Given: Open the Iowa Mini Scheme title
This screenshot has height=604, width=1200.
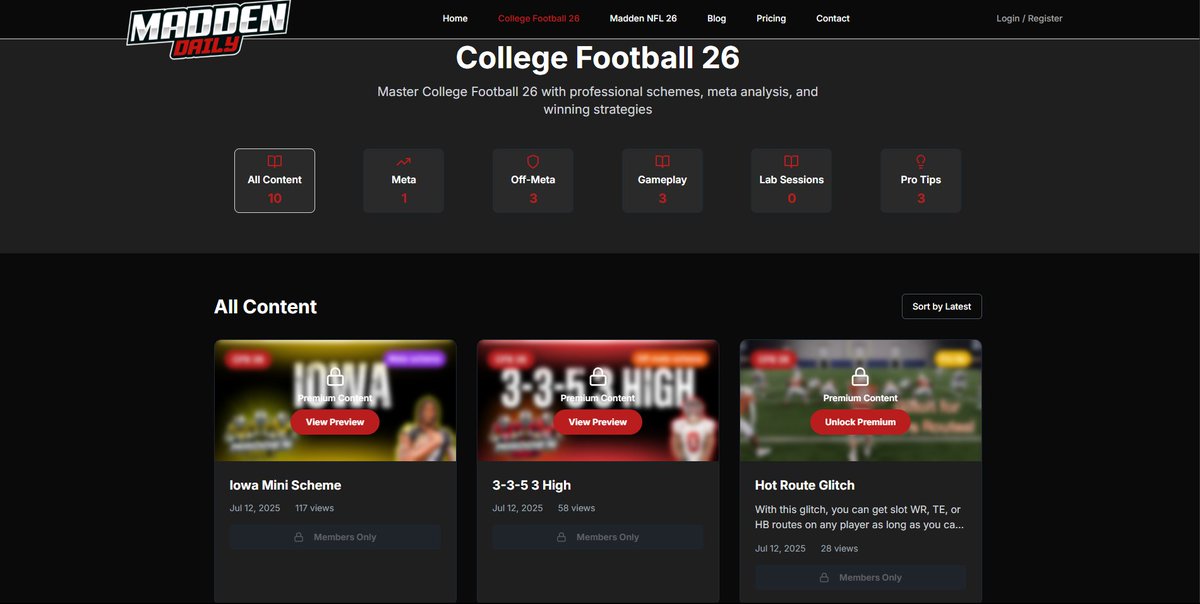Looking at the screenshot, I should (x=285, y=485).
